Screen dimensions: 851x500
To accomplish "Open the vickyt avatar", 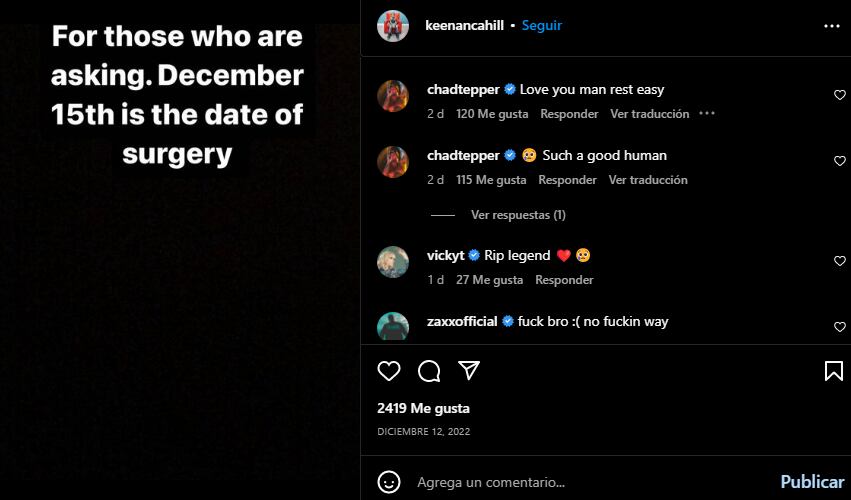I will (393, 262).
